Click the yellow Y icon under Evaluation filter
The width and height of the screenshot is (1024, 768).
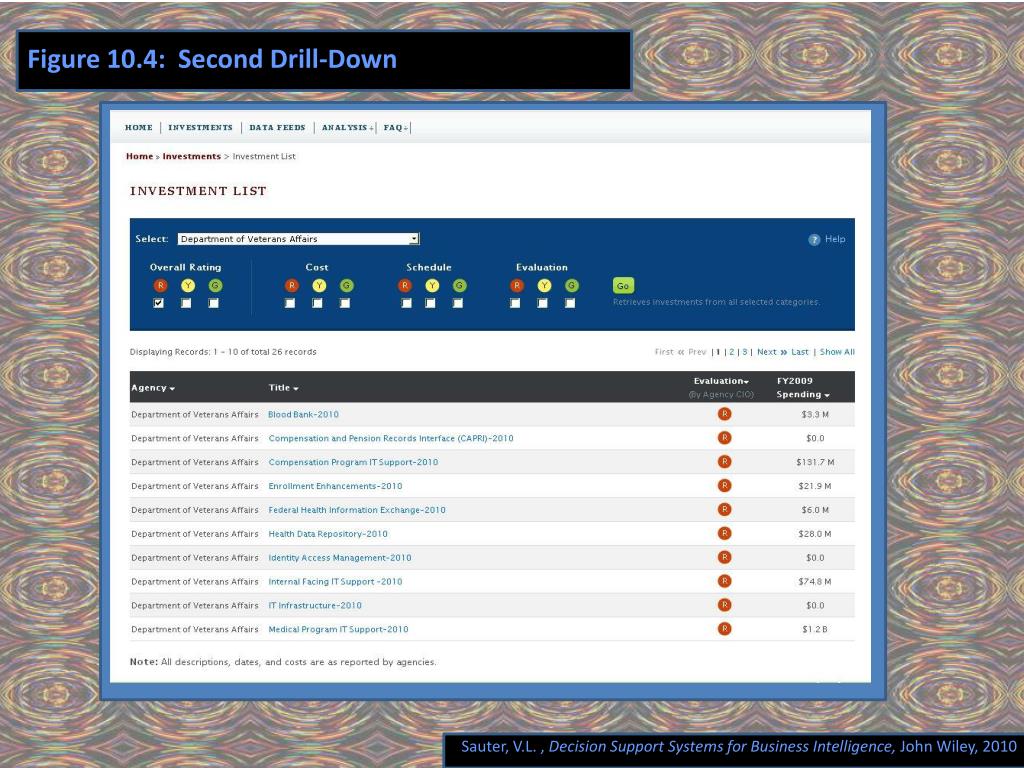point(544,285)
